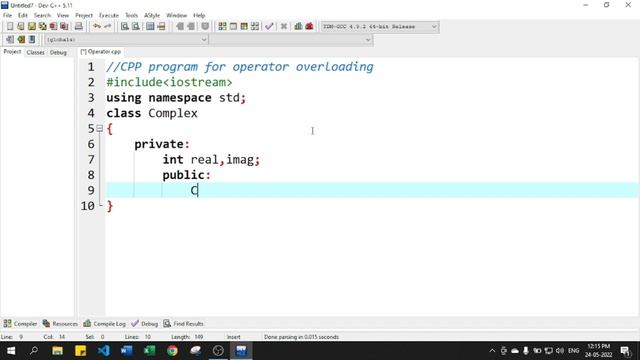The width and height of the screenshot is (640, 360).
Task: Switch to the Classes side tab
Action: coord(36,52)
